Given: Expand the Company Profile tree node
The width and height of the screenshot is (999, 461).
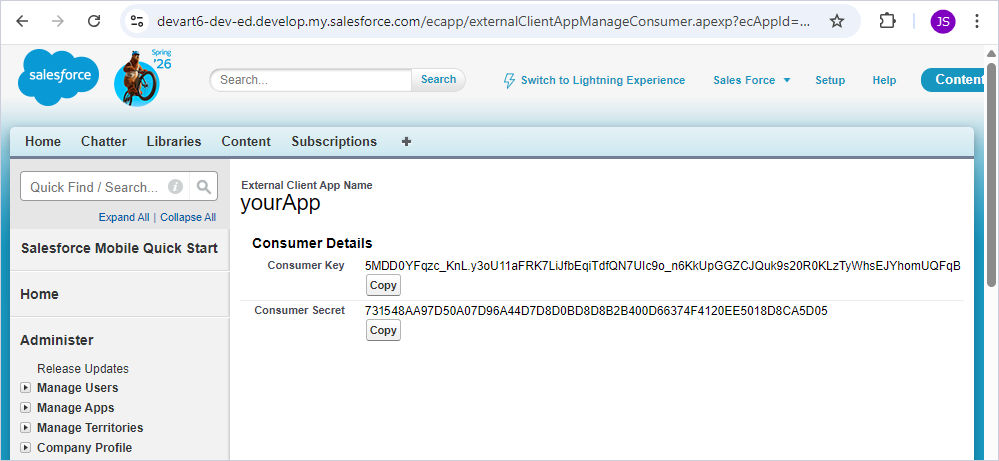Looking at the screenshot, I should [25, 448].
